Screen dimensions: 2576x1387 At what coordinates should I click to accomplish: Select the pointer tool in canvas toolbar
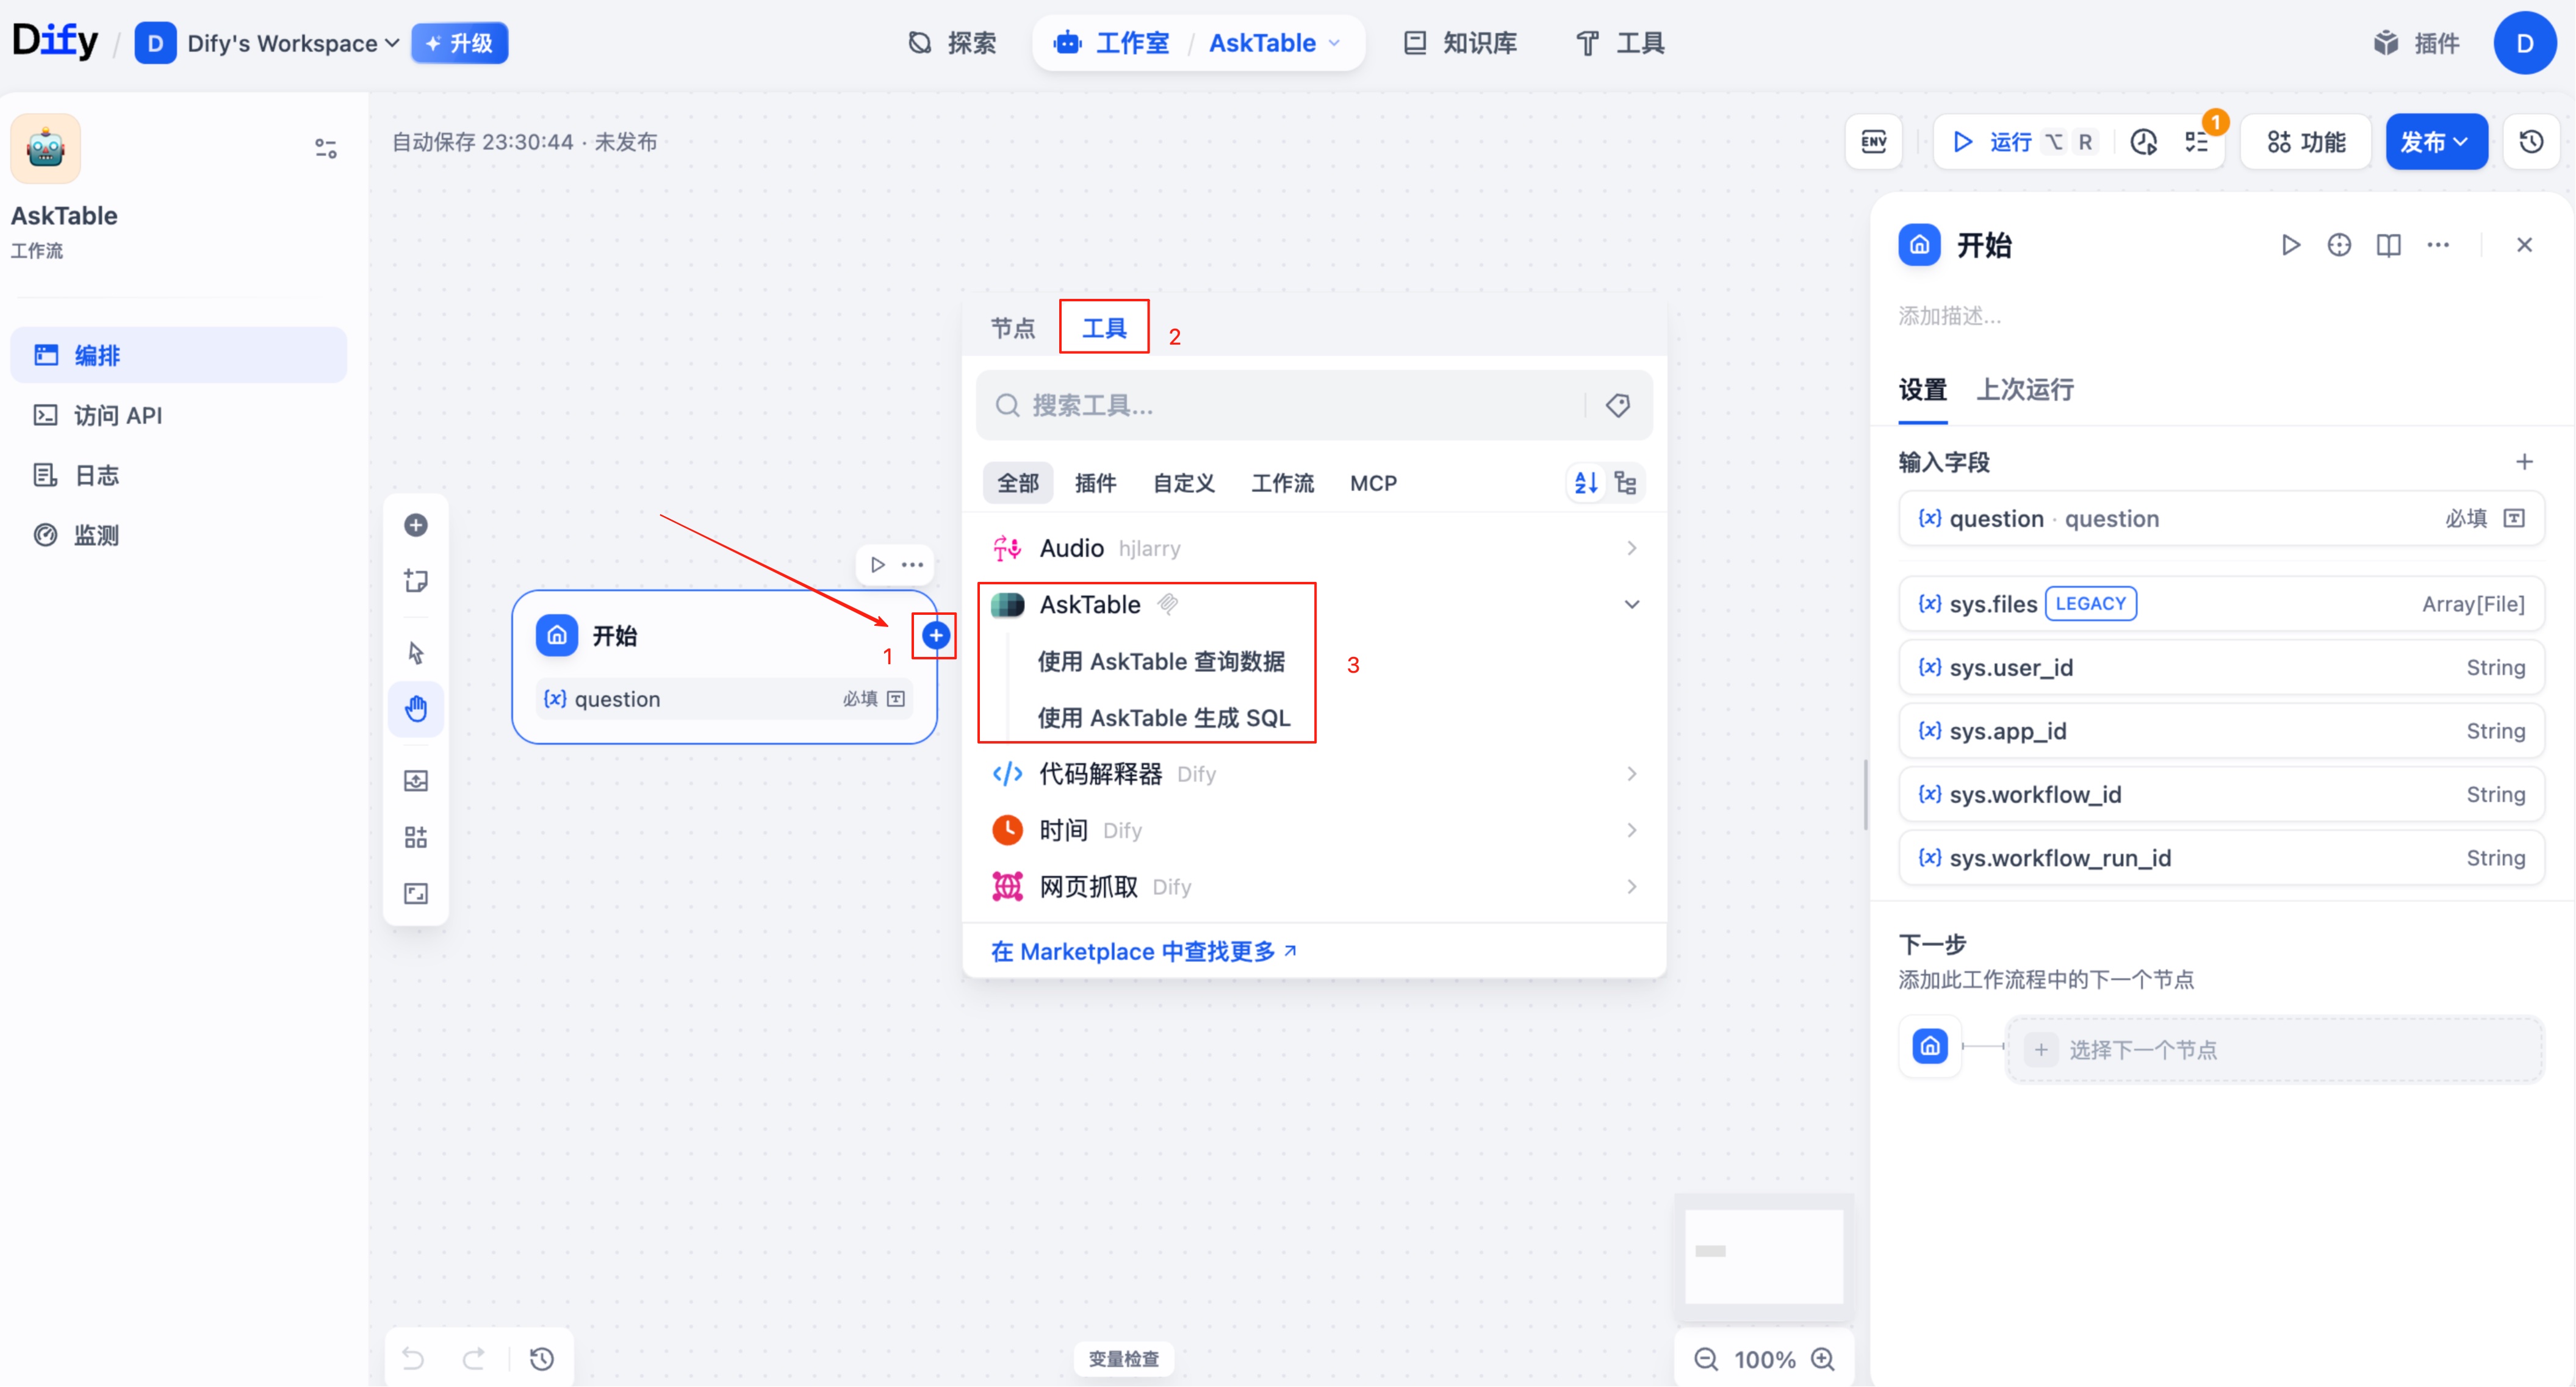pyautogui.click(x=416, y=652)
